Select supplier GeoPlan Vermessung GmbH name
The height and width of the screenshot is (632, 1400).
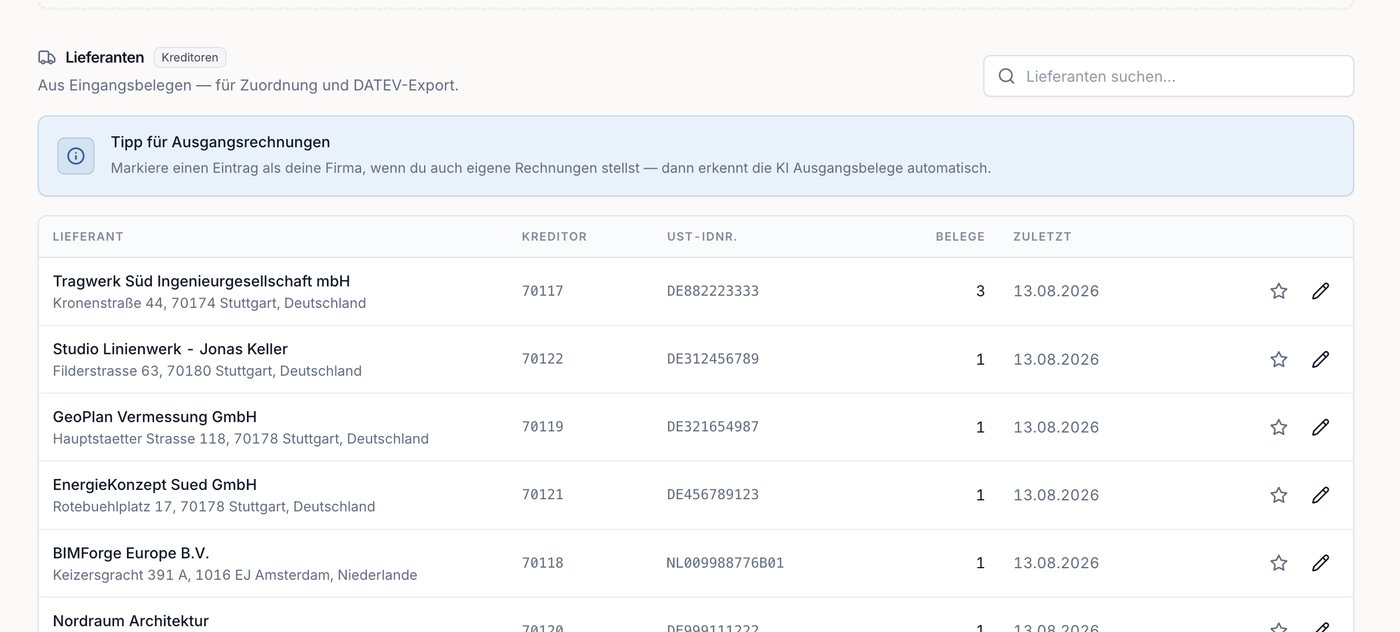click(155, 417)
